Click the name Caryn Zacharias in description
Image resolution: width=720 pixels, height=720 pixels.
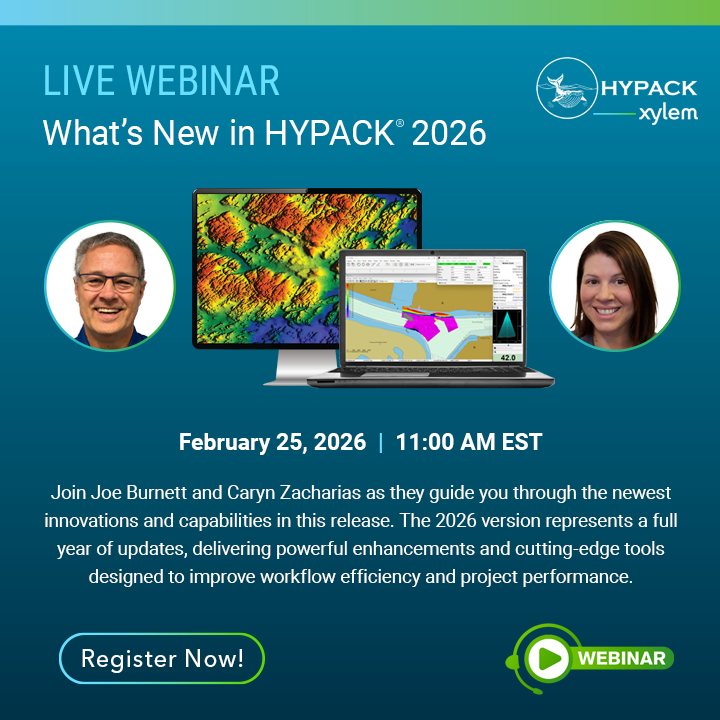pyautogui.click(x=294, y=493)
